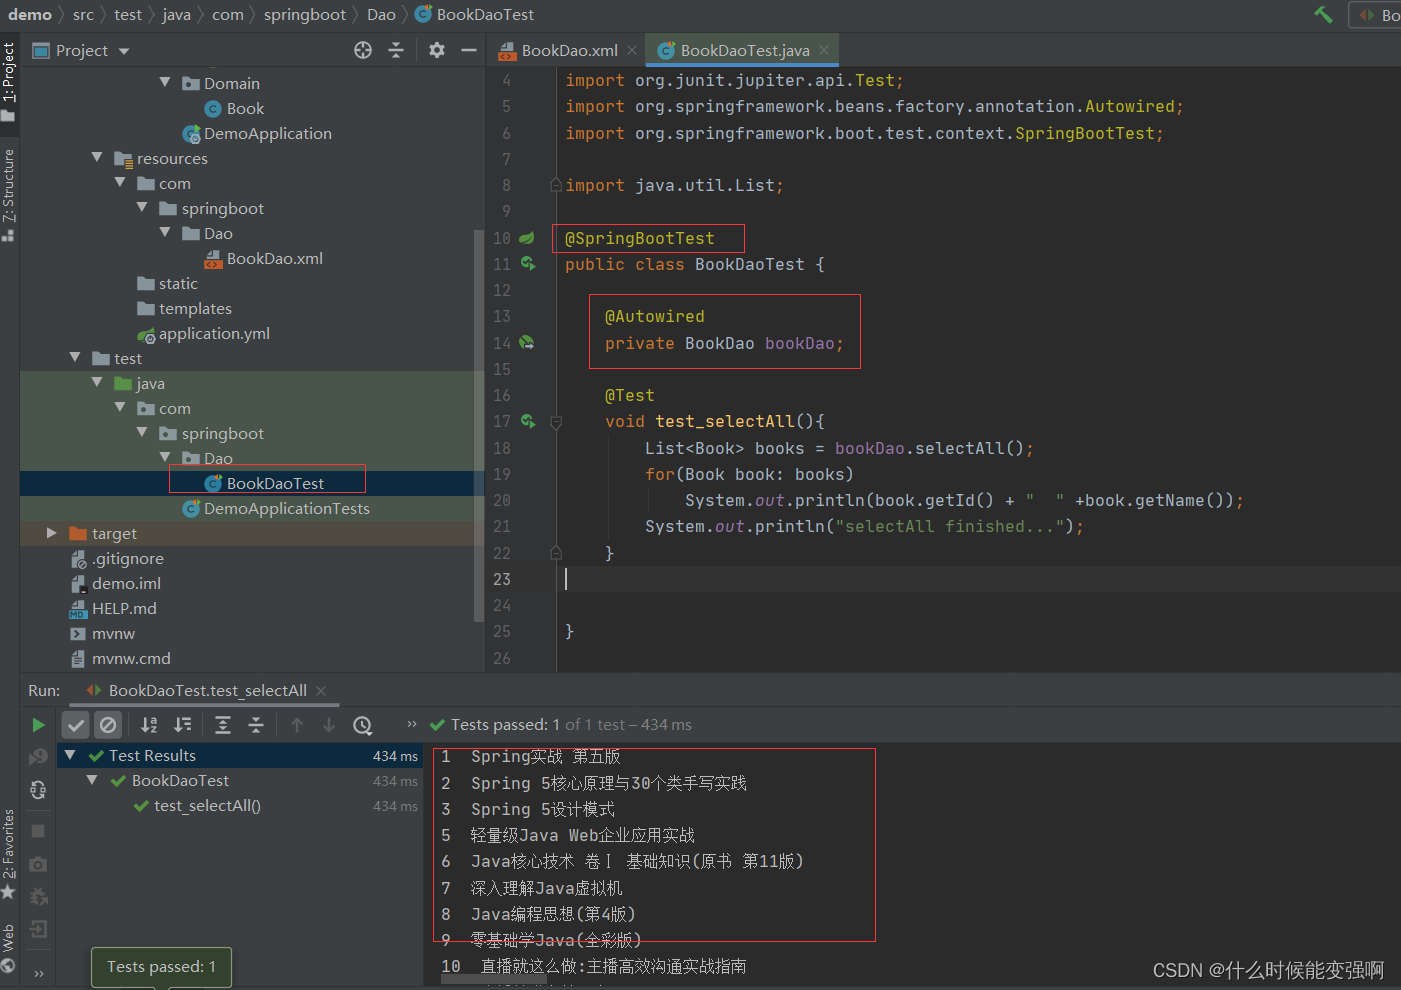Stop the running test process
The image size is (1401, 990).
point(40,830)
